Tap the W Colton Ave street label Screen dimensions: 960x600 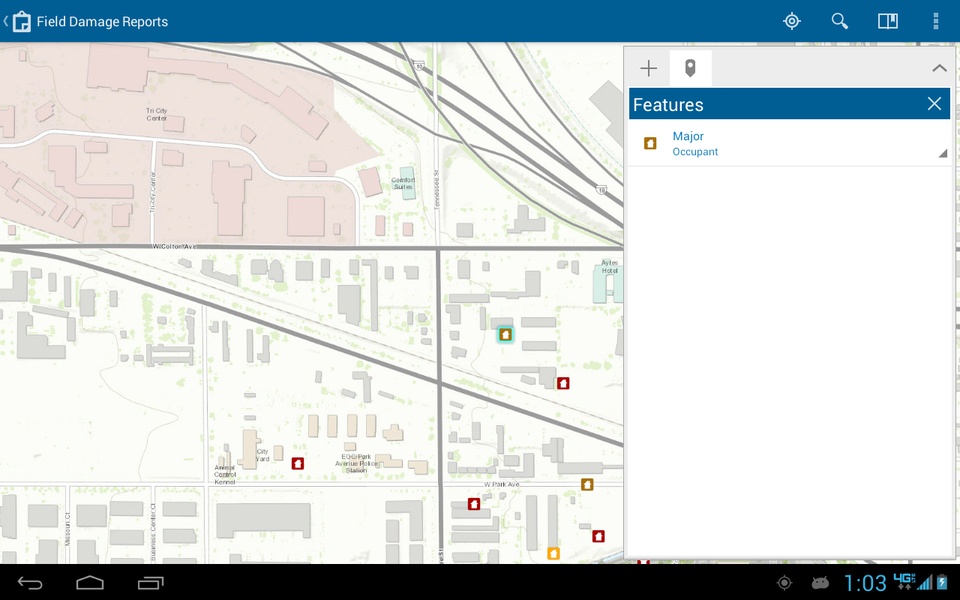(x=174, y=246)
